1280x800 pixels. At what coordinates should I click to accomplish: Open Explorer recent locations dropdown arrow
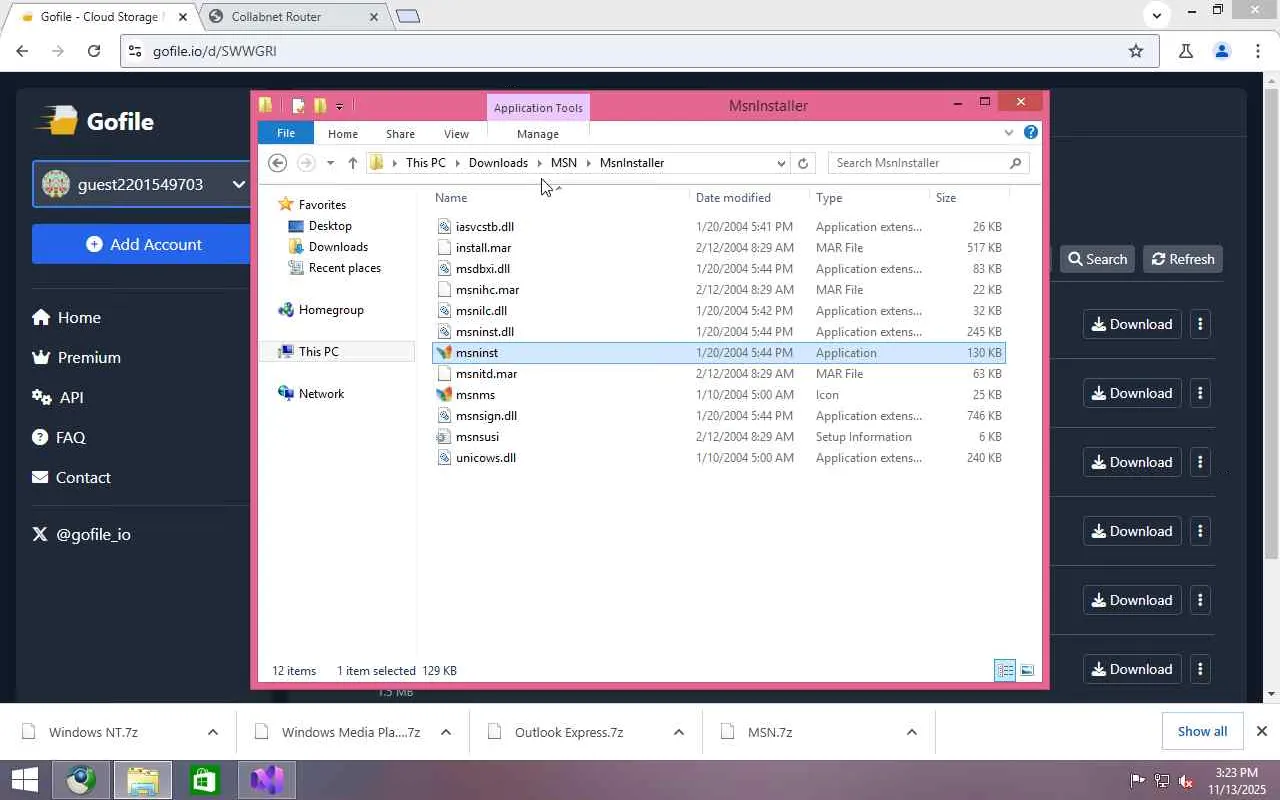pos(330,163)
